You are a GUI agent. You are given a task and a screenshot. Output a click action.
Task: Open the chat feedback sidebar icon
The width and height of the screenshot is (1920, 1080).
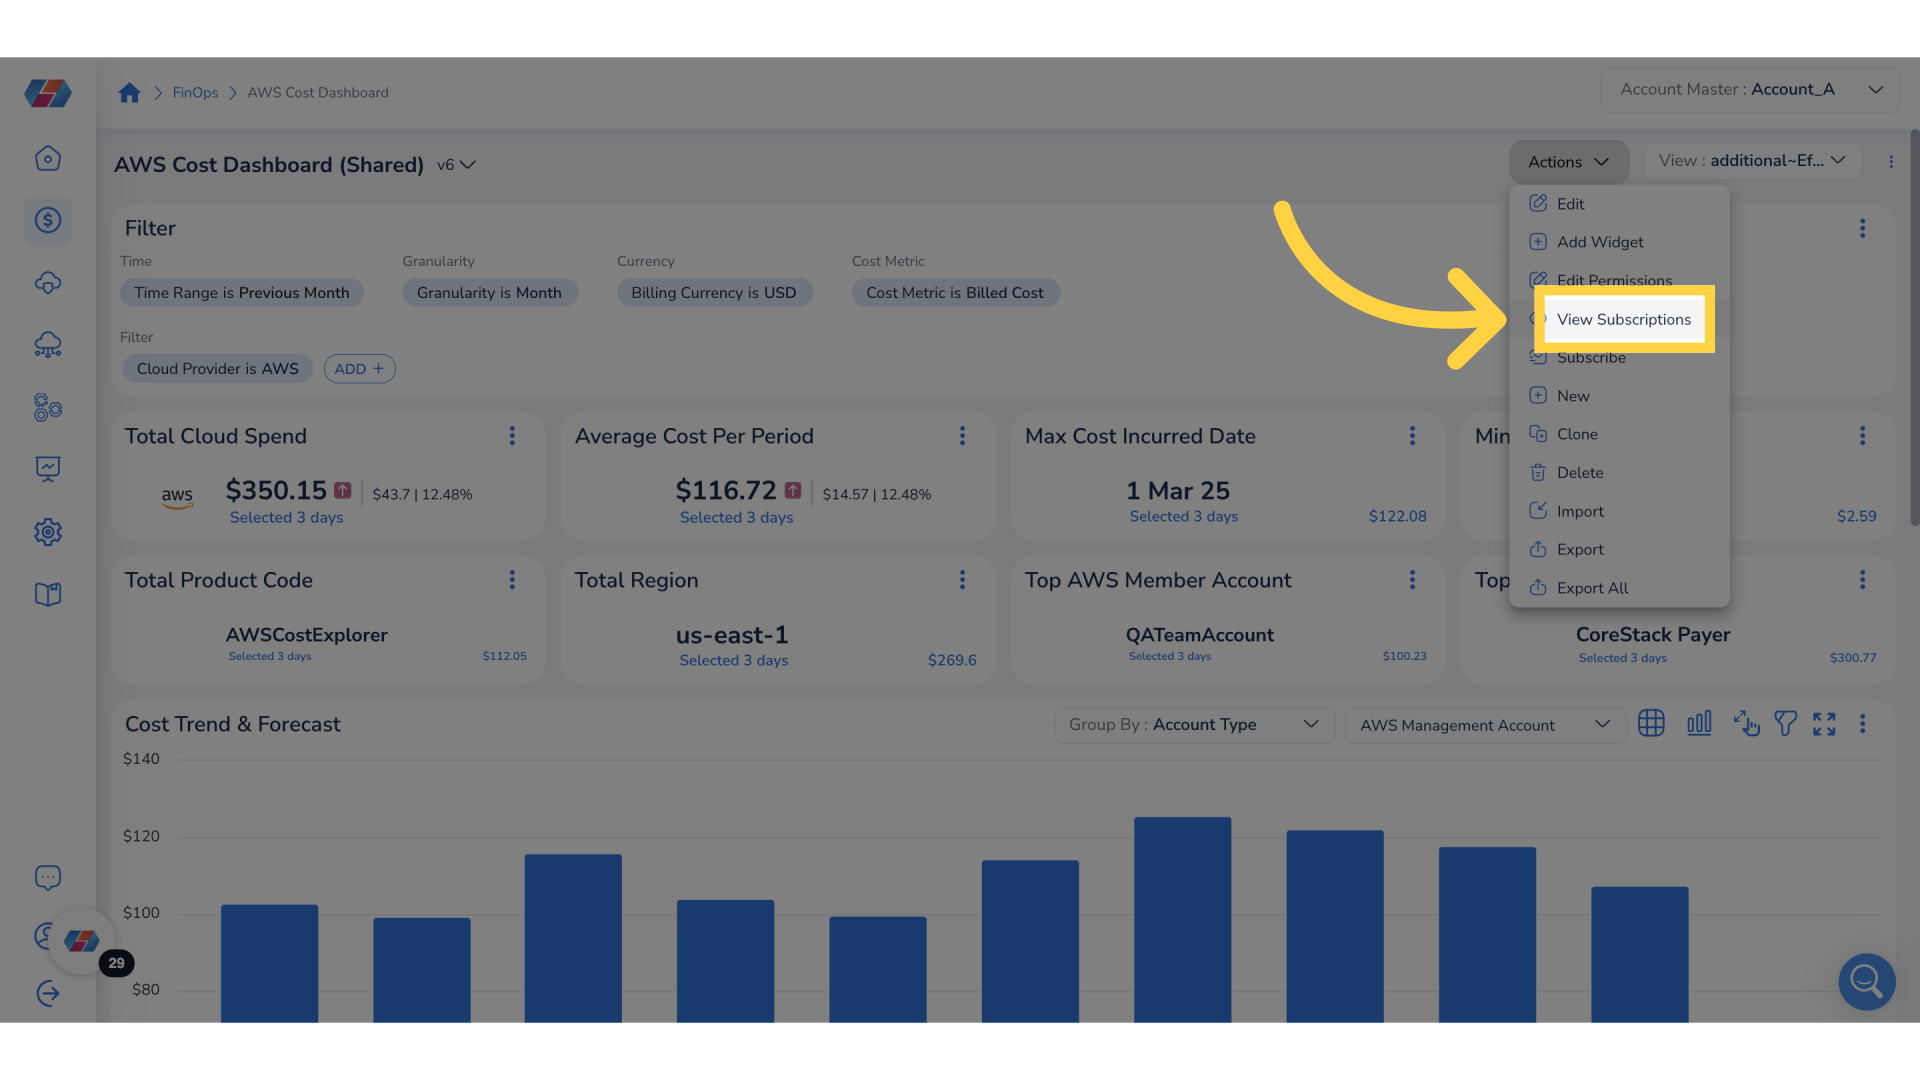click(x=48, y=878)
